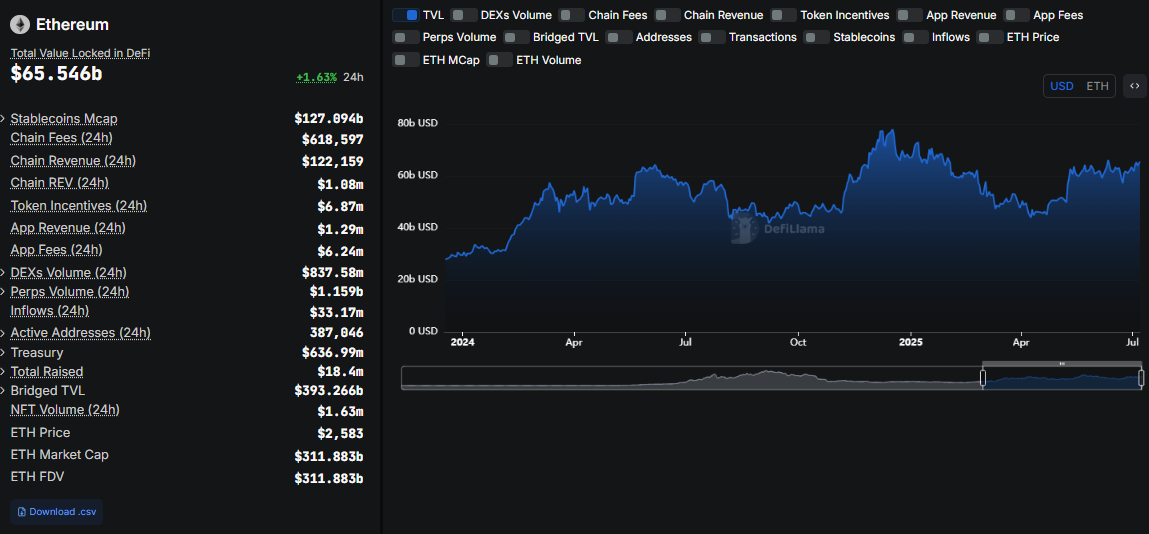Screen dimensions: 1149x534
Task: Toggle the TVL chart series
Action: click(405, 15)
